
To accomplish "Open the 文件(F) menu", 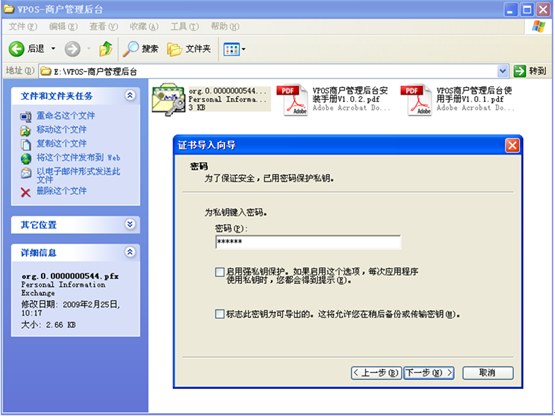I will (23, 27).
